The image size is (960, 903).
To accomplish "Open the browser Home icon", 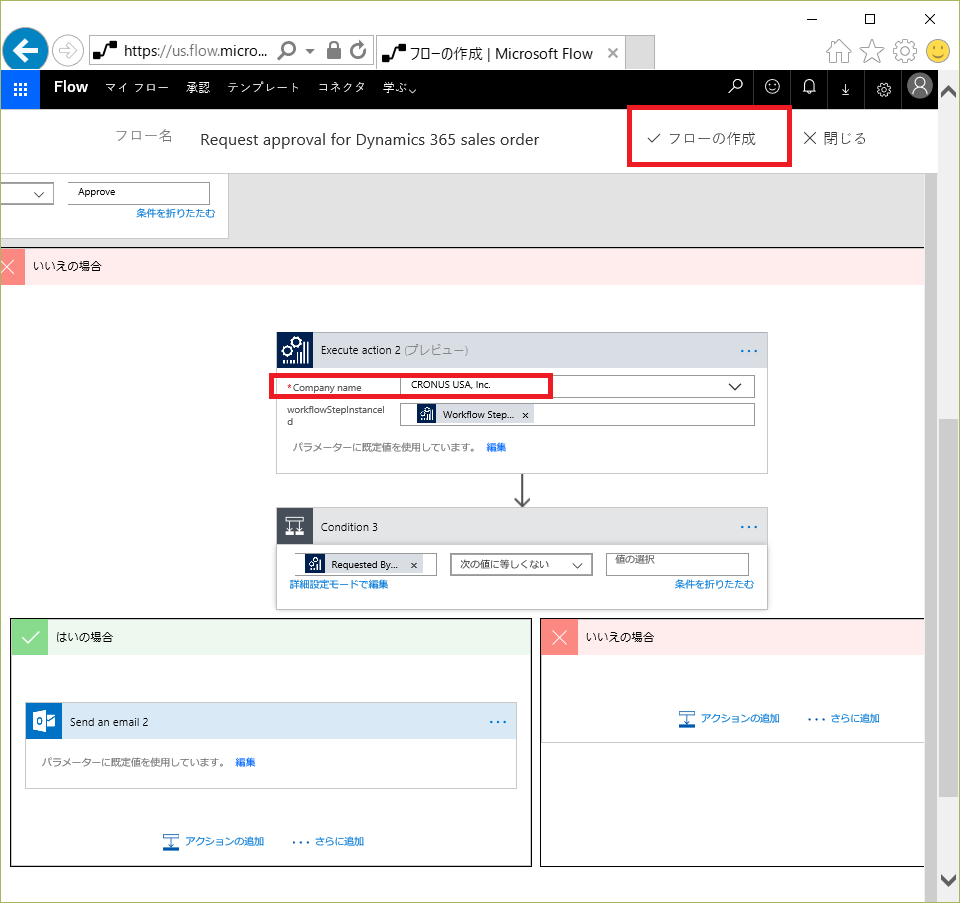I will [x=839, y=51].
